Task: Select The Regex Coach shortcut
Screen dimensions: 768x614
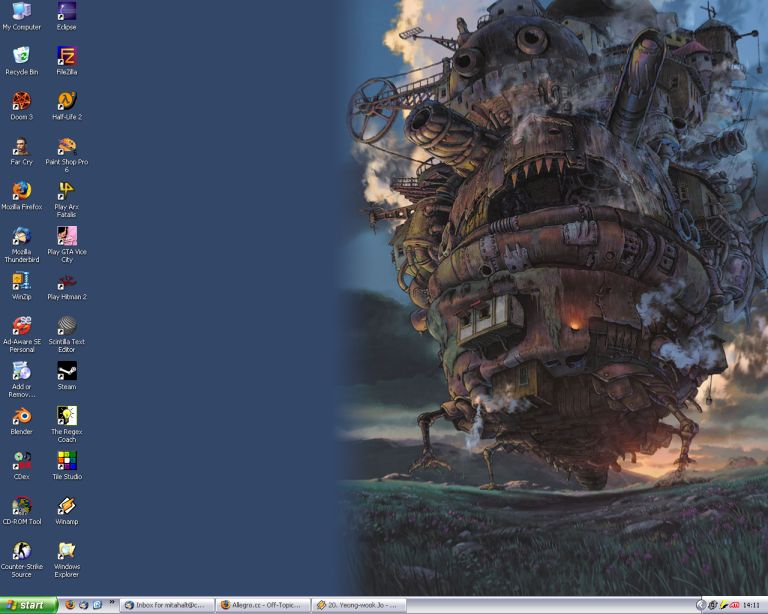Action: tap(66, 416)
